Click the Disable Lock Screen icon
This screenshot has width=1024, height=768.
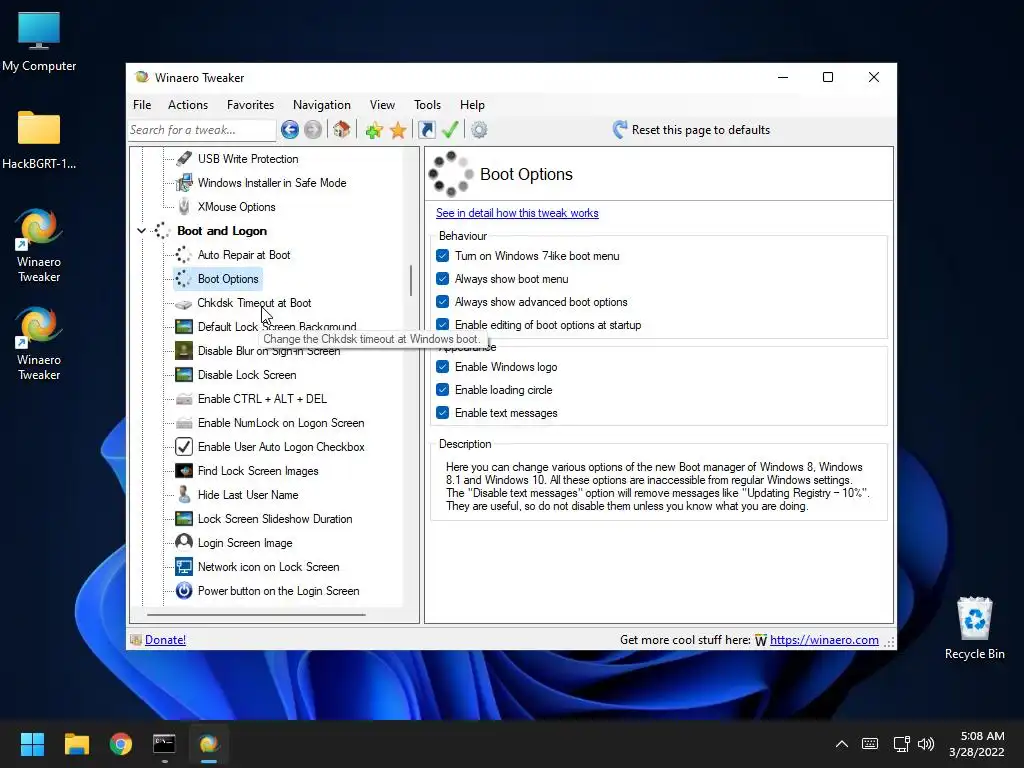click(184, 375)
